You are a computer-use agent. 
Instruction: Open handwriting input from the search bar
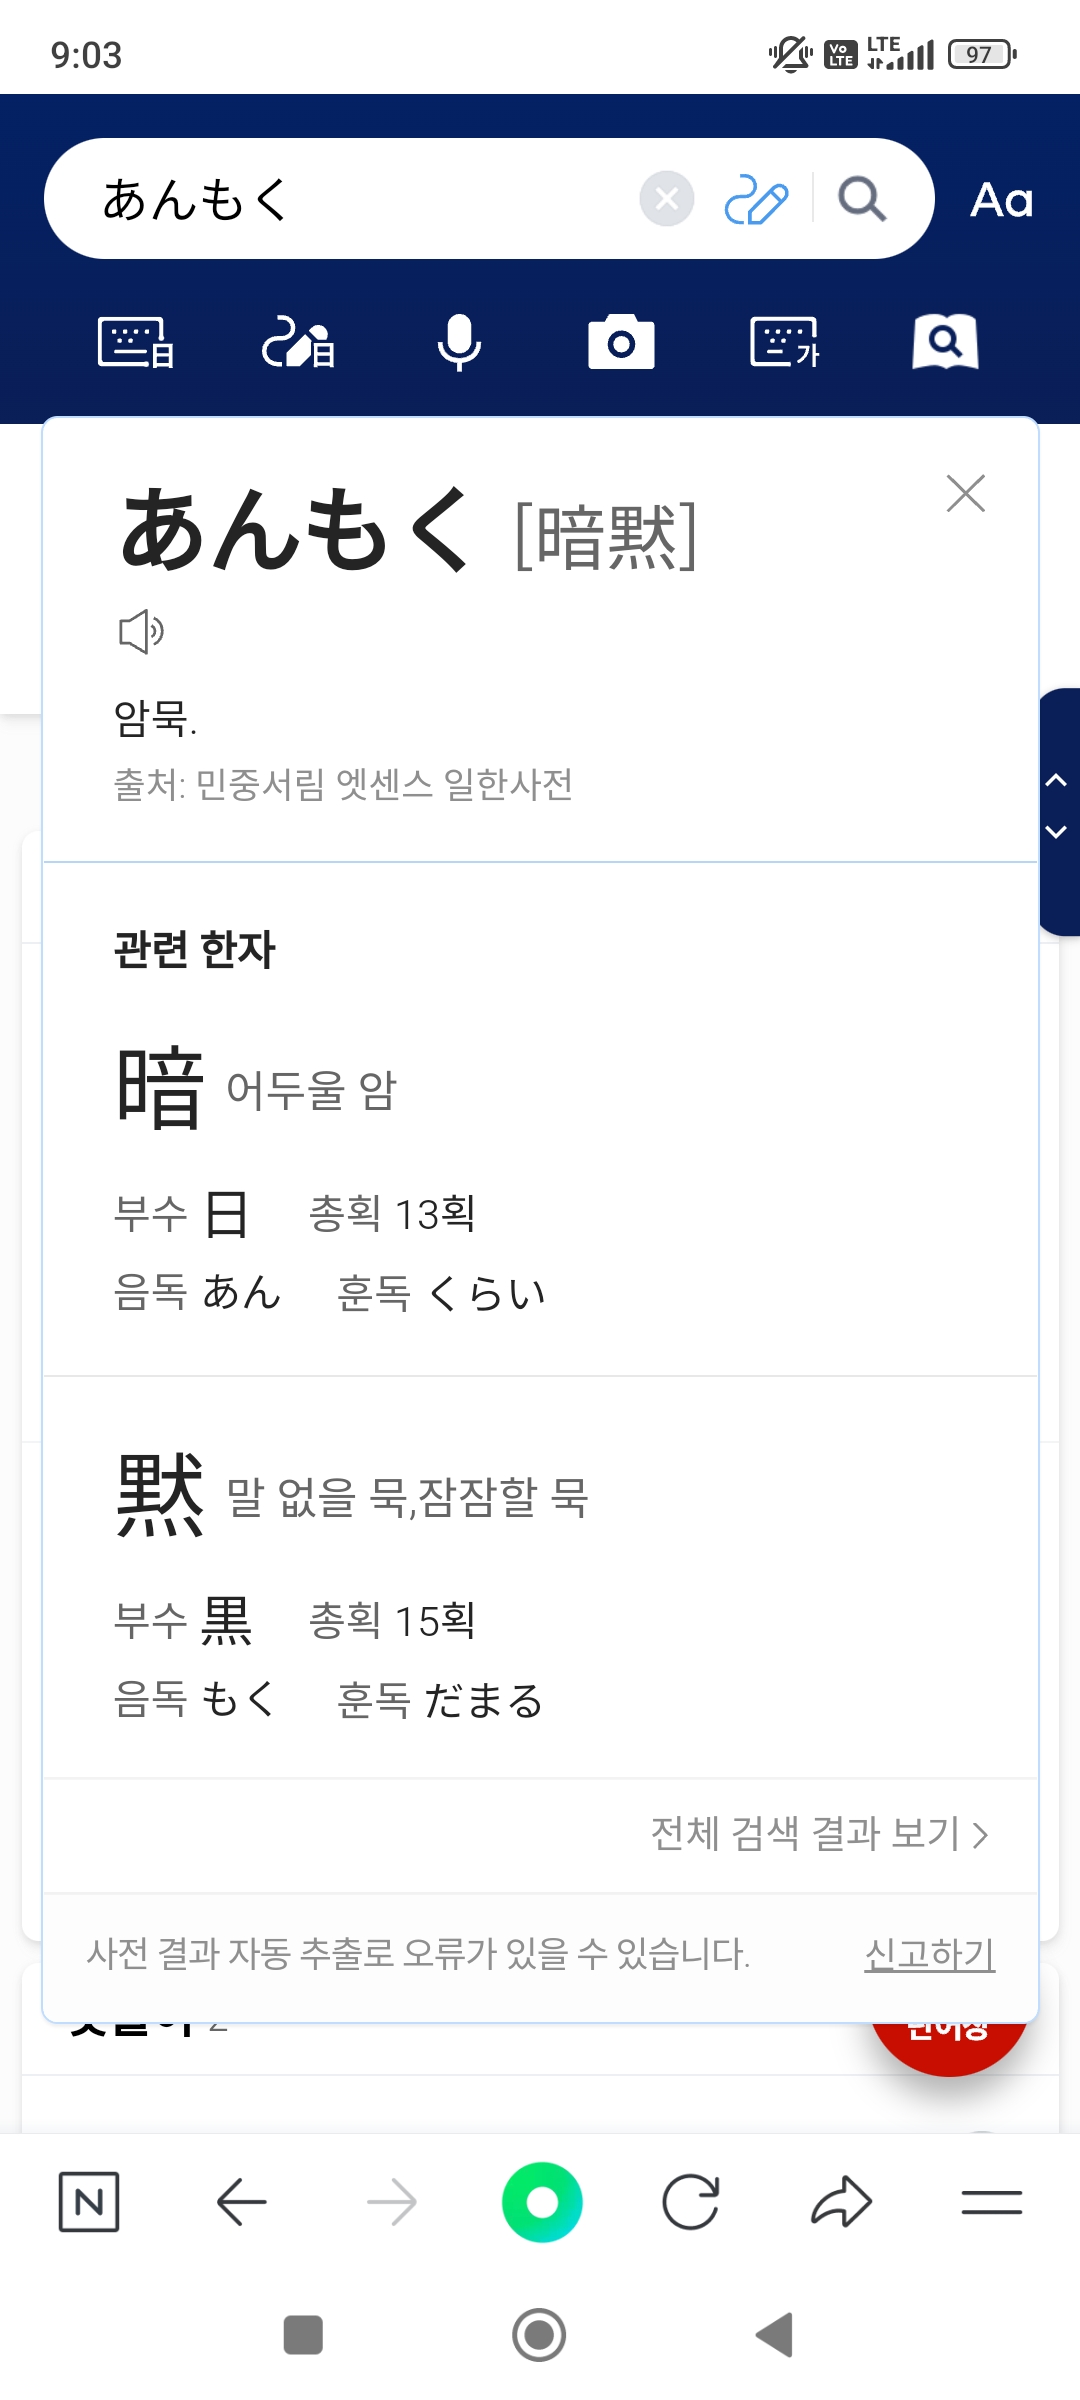(756, 199)
